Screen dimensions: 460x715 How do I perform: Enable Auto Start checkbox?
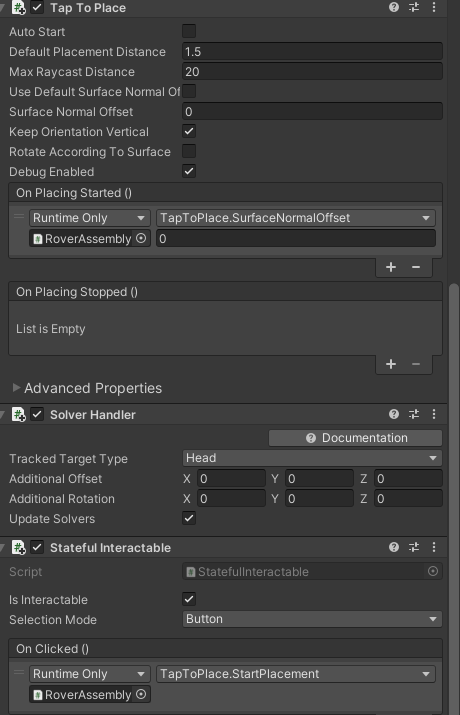[189, 31]
